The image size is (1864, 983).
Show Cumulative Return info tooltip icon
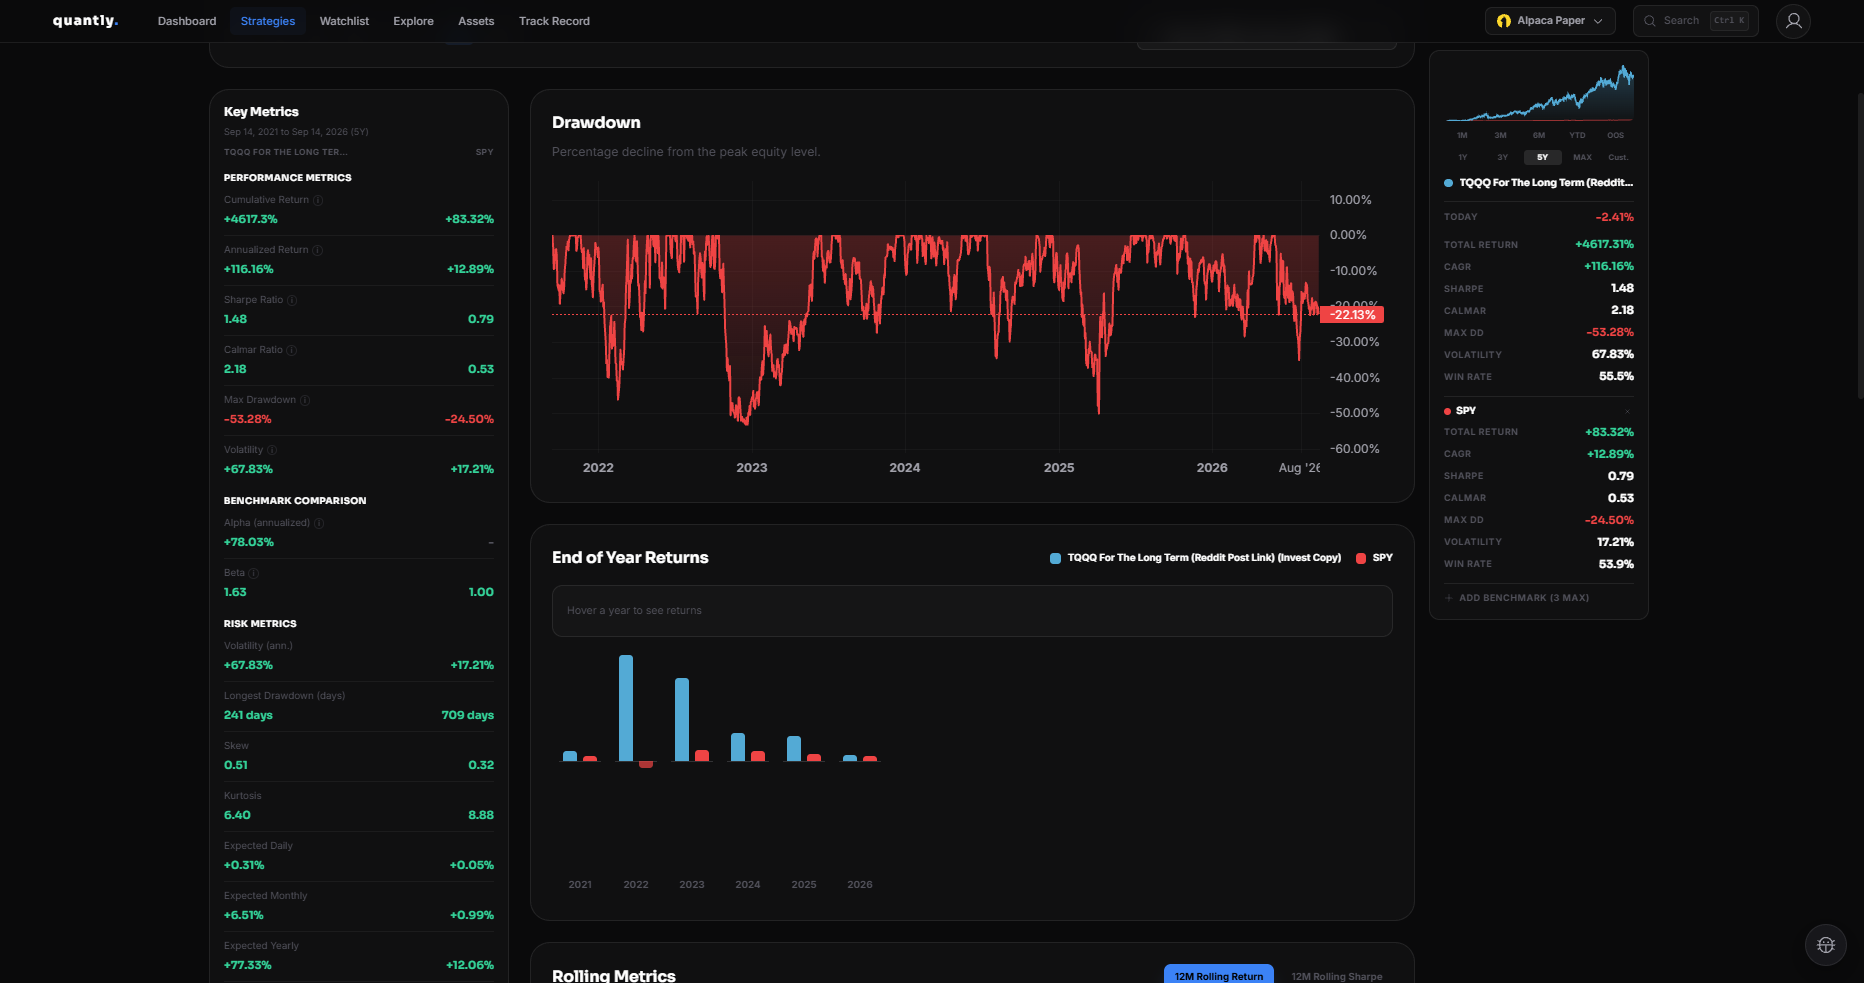pyautogui.click(x=318, y=200)
